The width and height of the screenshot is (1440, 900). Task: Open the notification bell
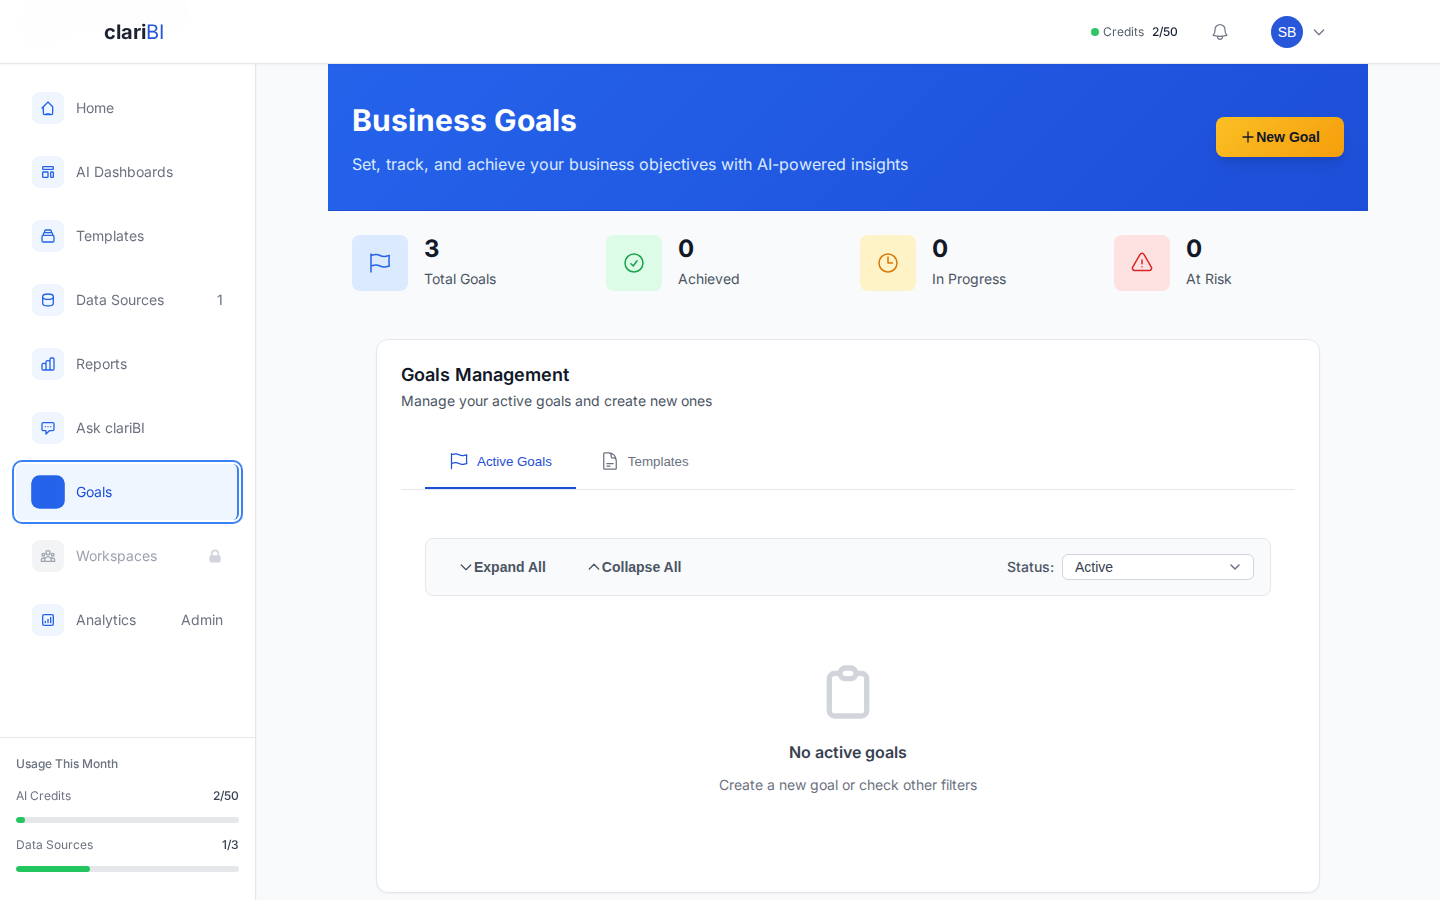point(1219,31)
